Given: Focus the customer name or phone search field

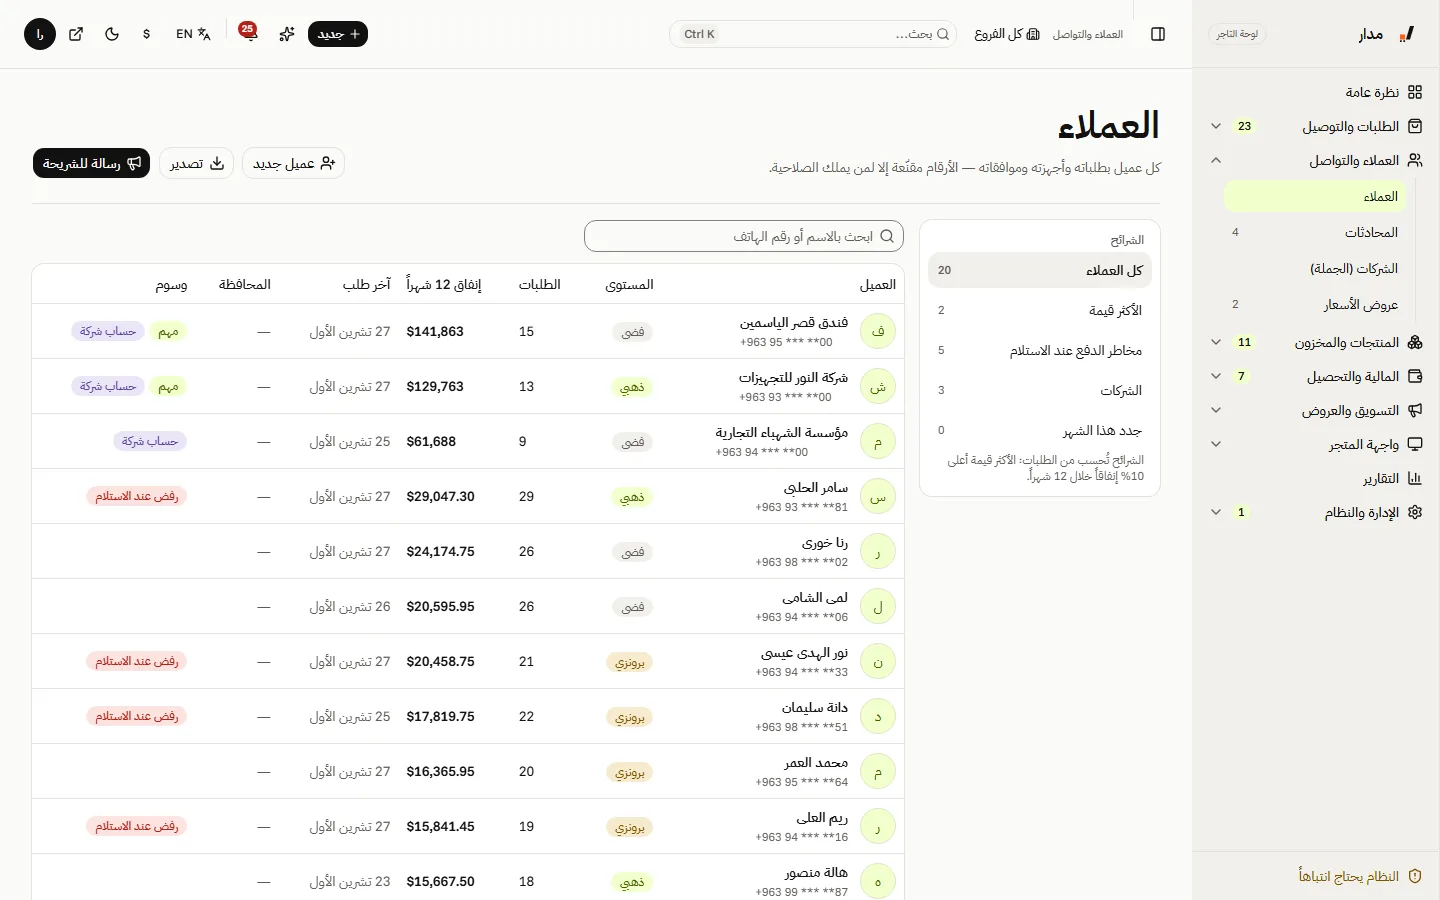Looking at the screenshot, I should [x=744, y=236].
